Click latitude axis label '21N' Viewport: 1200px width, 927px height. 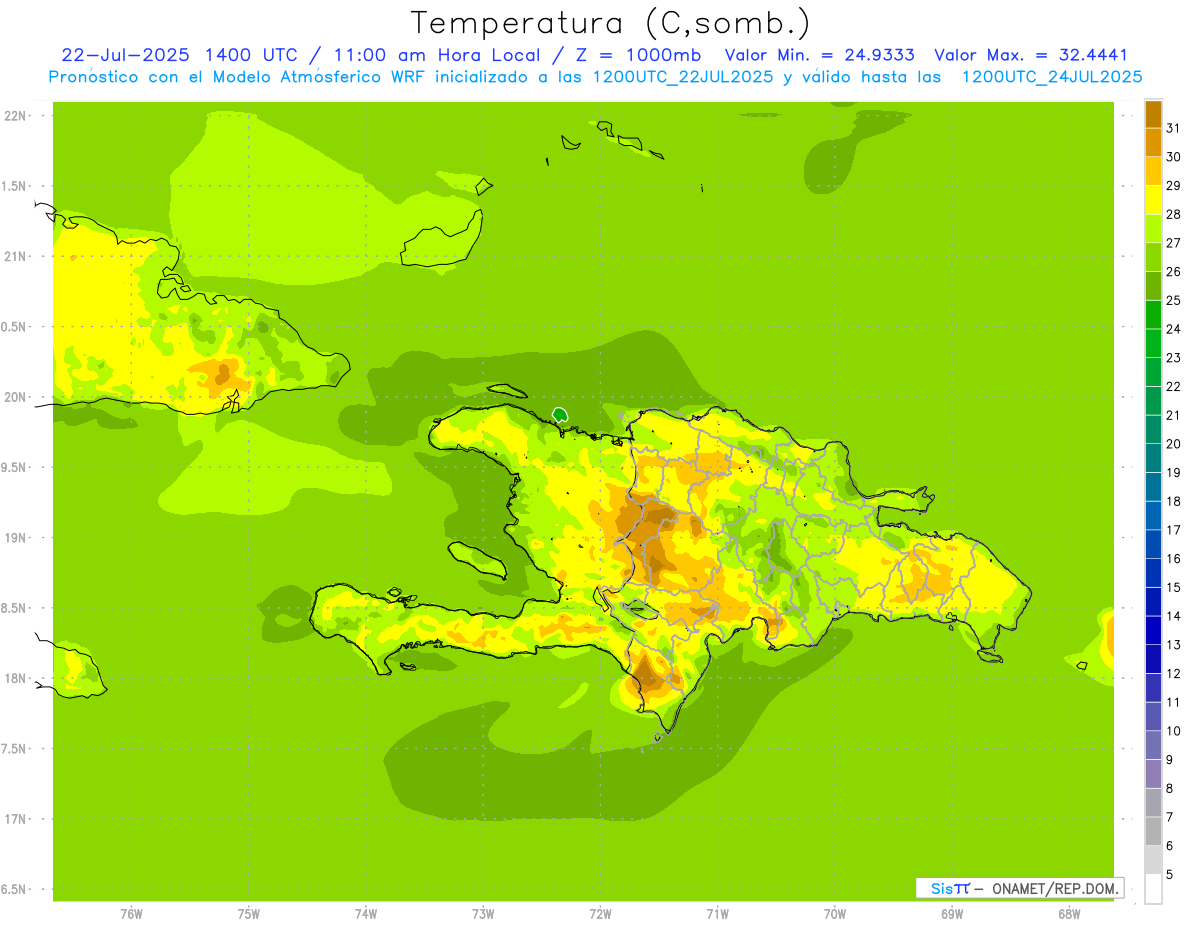tap(15, 257)
